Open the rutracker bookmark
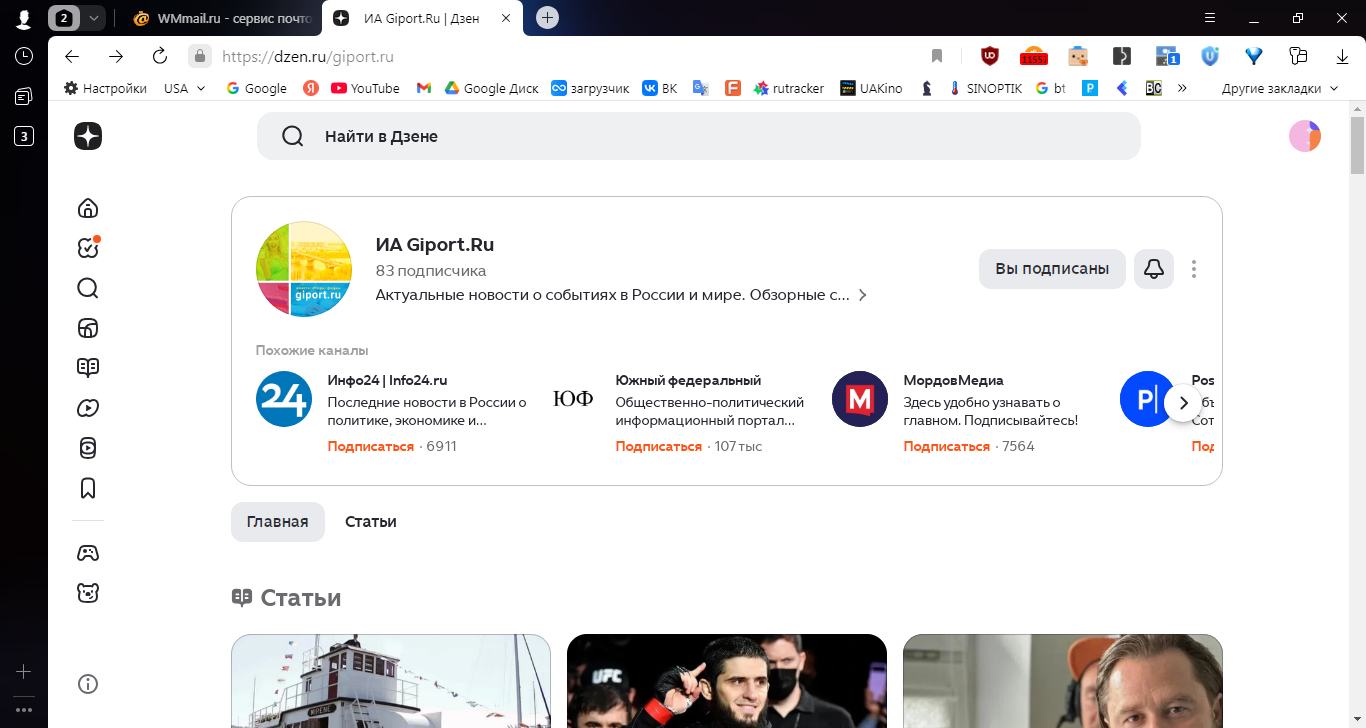The width and height of the screenshot is (1366, 728). coord(789,88)
